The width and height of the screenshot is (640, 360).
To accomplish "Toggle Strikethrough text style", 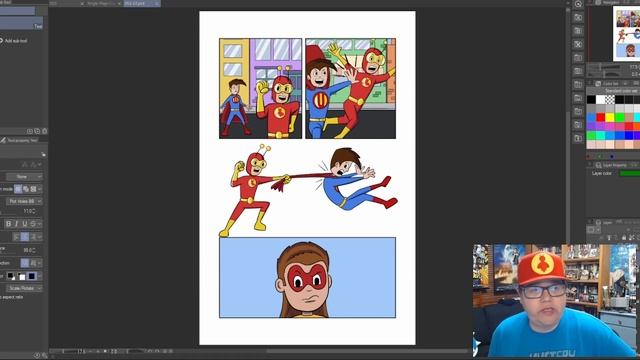I will (33, 224).
